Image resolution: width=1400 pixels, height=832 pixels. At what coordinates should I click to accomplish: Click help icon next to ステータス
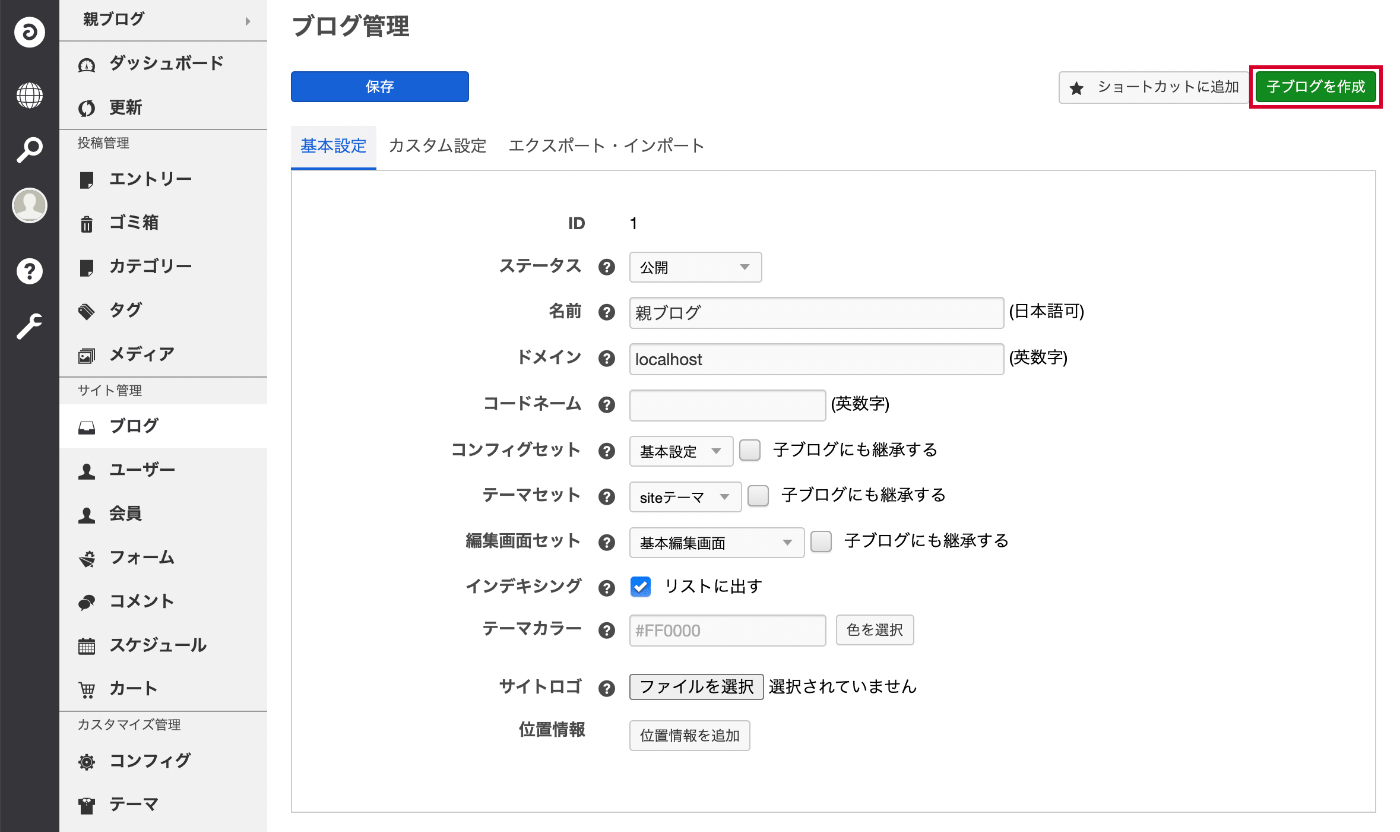605,267
